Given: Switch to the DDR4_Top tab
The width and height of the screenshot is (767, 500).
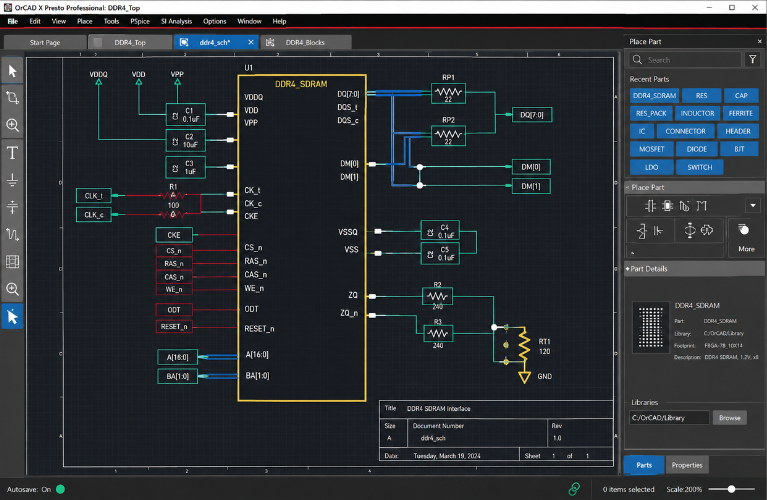Looking at the screenshot, I should click(x=130, y=43).
